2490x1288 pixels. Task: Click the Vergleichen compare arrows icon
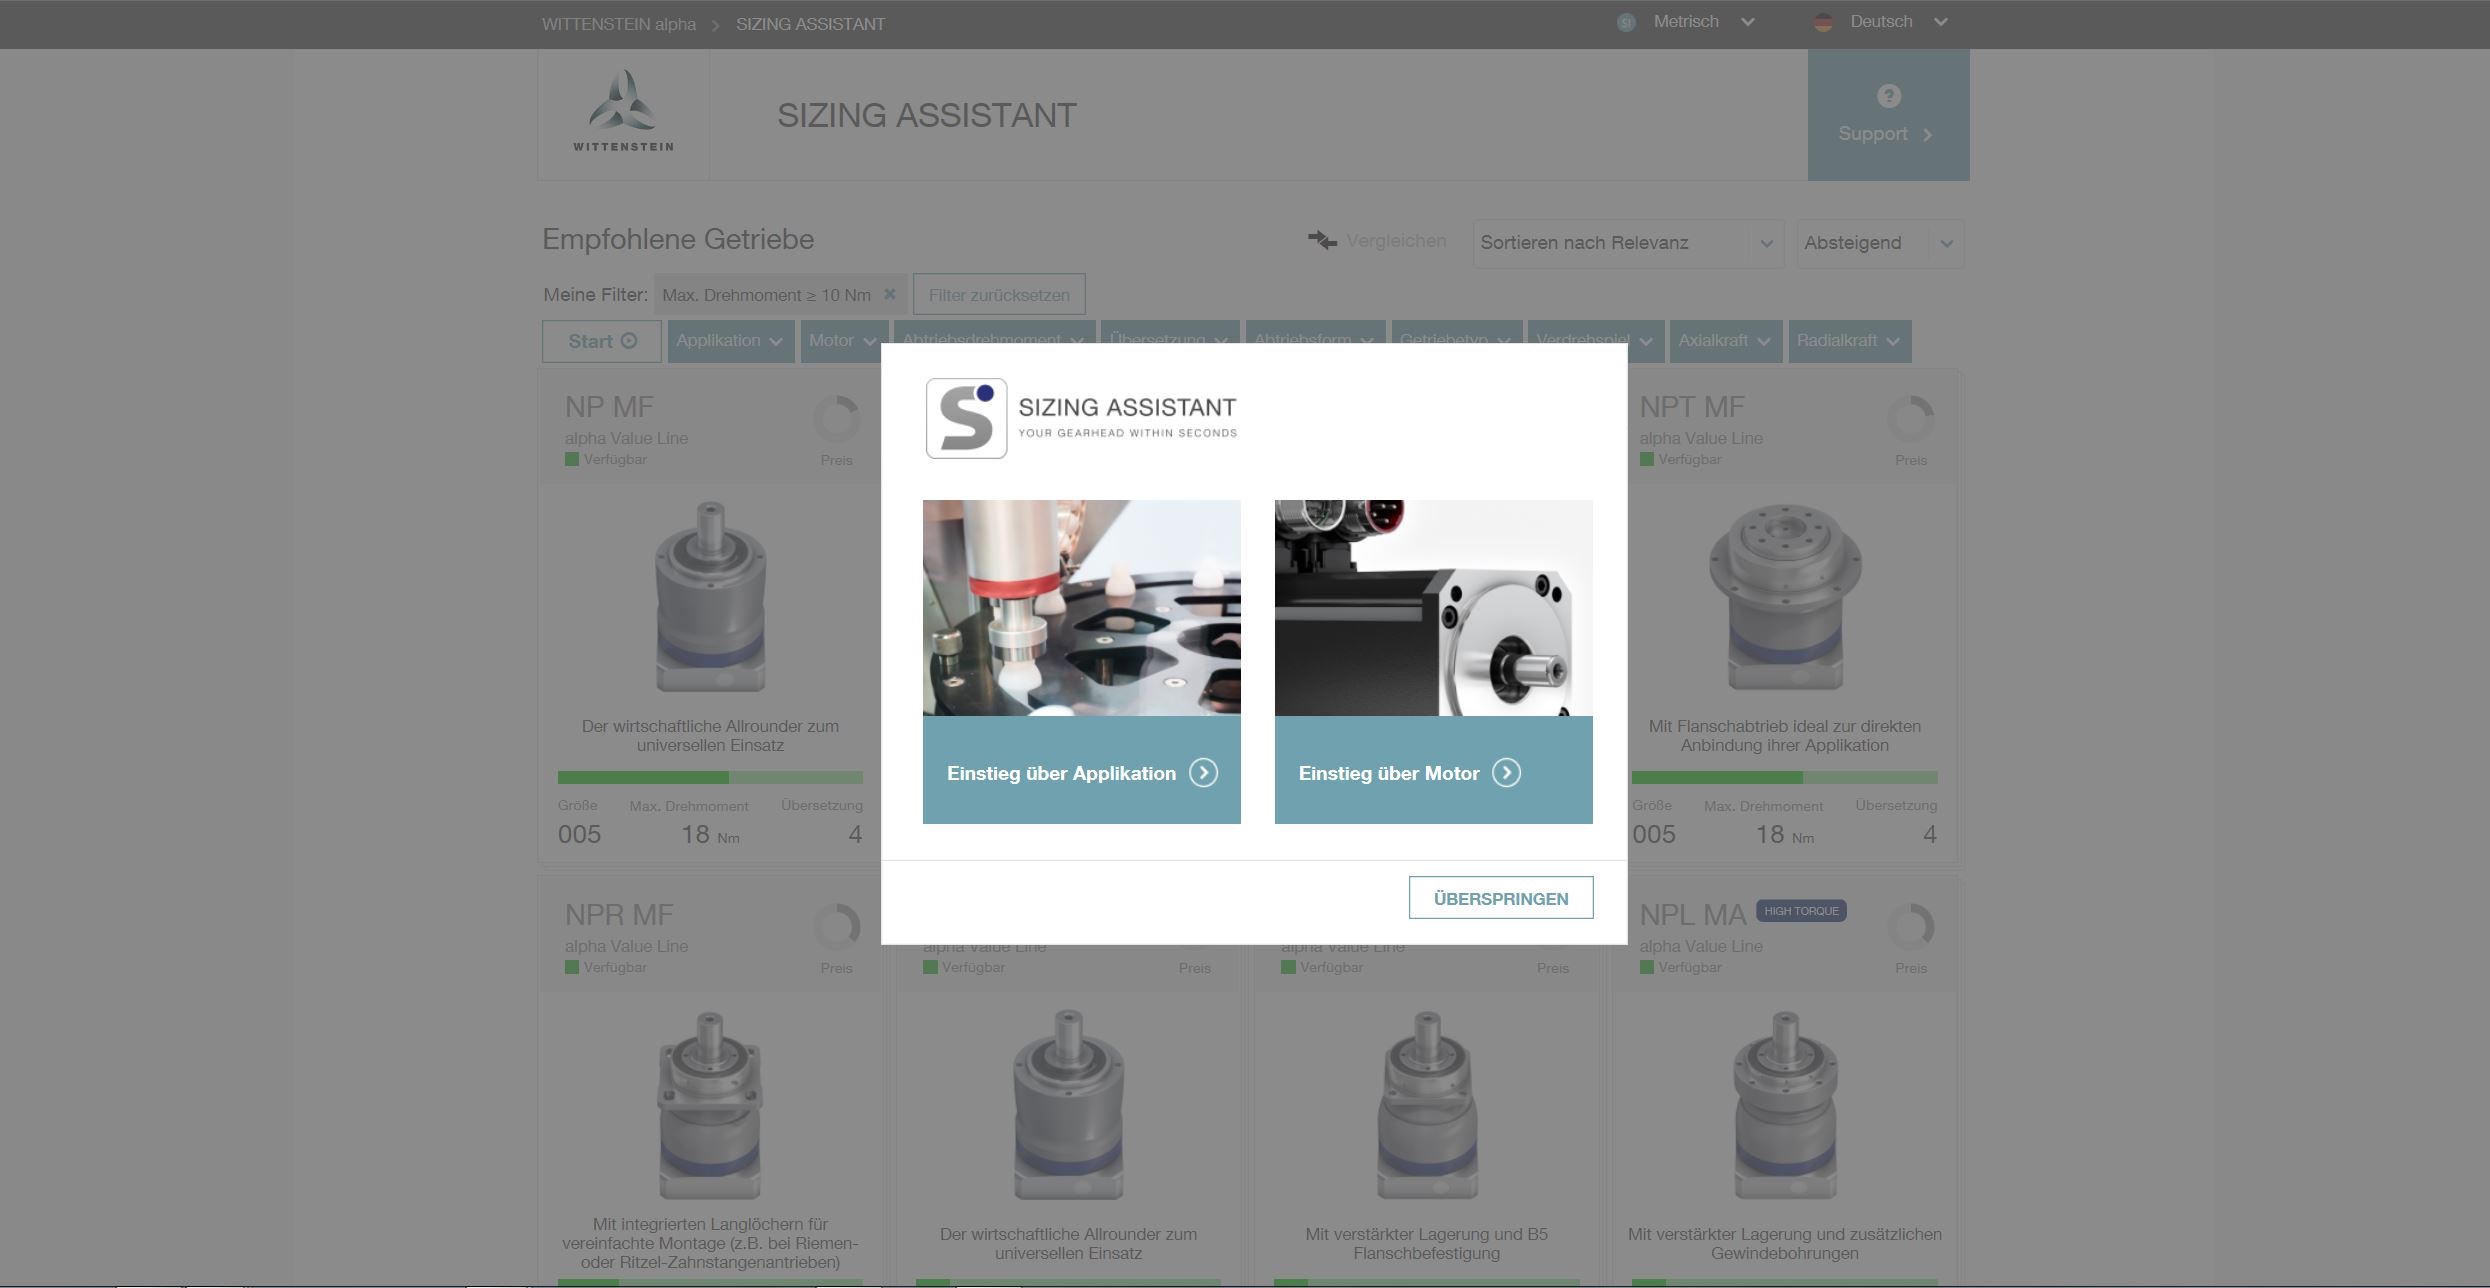1322,241
